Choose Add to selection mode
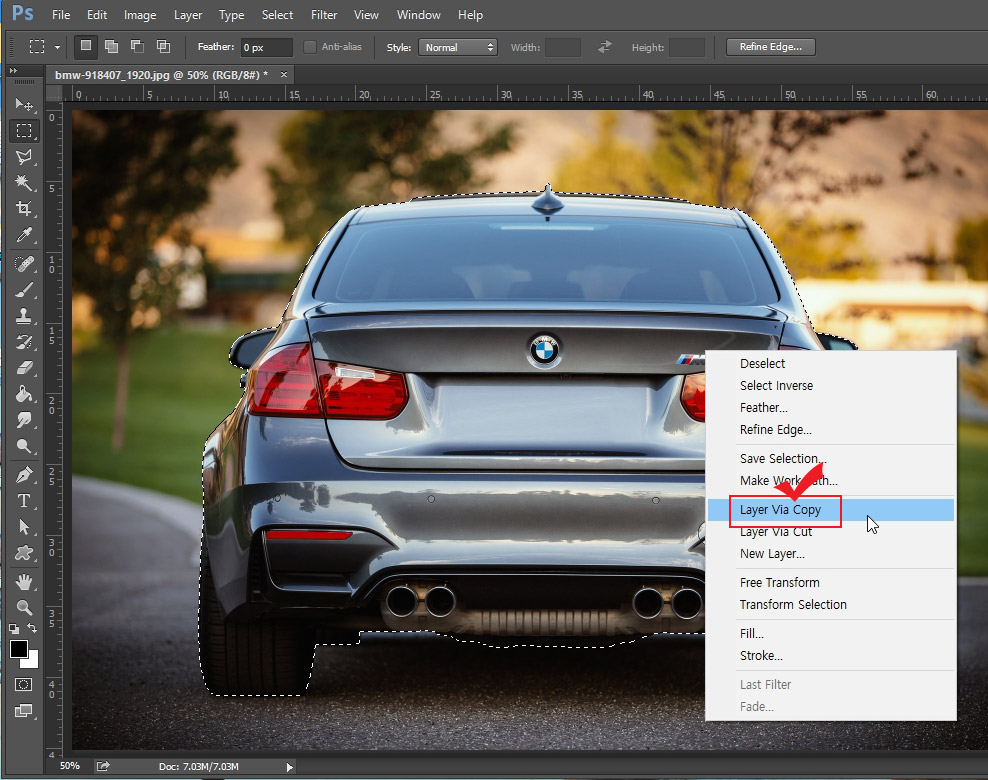This screenshot has width=988, height=780. pos(112,46)
